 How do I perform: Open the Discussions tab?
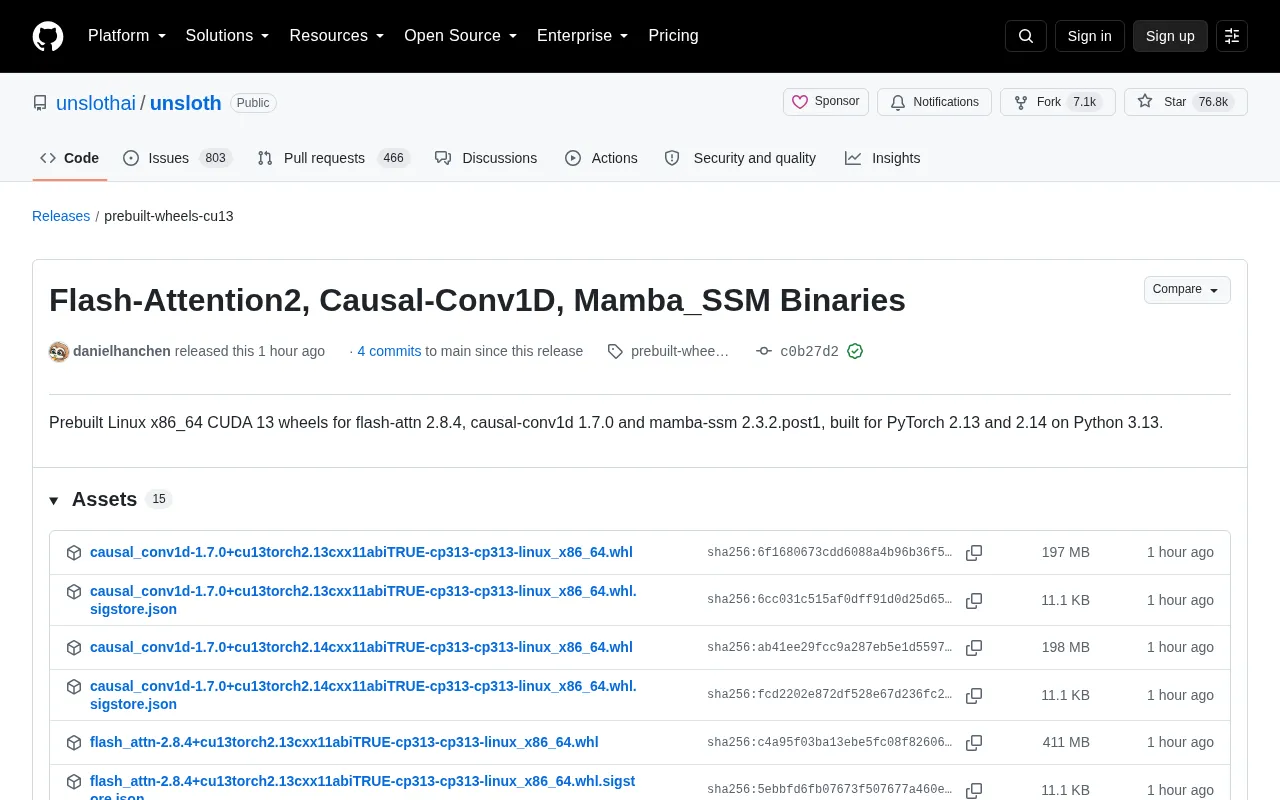pyautogui.click(x=486, y=158)
